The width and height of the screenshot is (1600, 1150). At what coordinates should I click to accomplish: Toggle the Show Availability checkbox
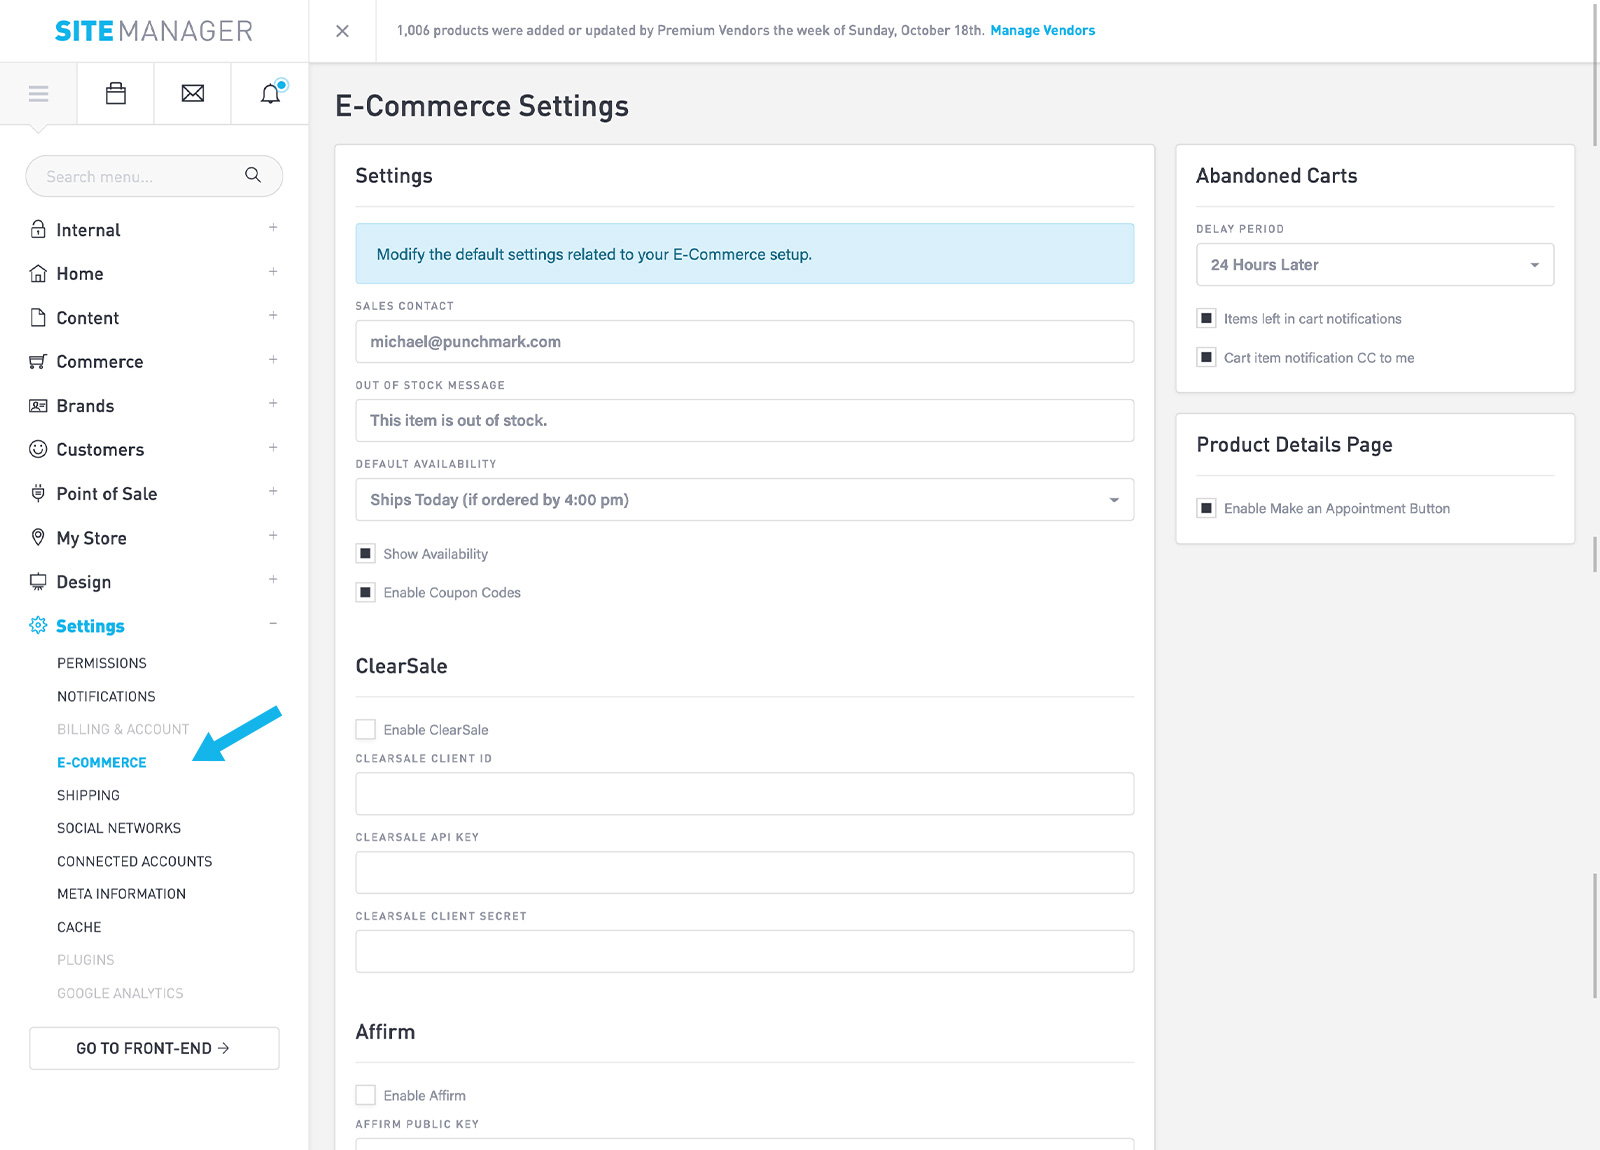coord(366,554)
